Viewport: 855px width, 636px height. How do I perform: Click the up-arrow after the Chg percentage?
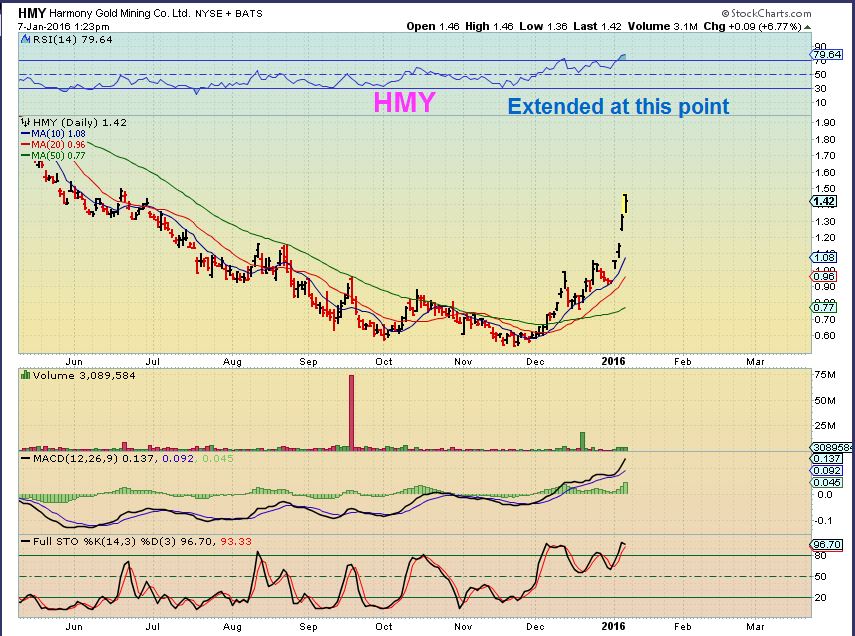click(808, 27)
